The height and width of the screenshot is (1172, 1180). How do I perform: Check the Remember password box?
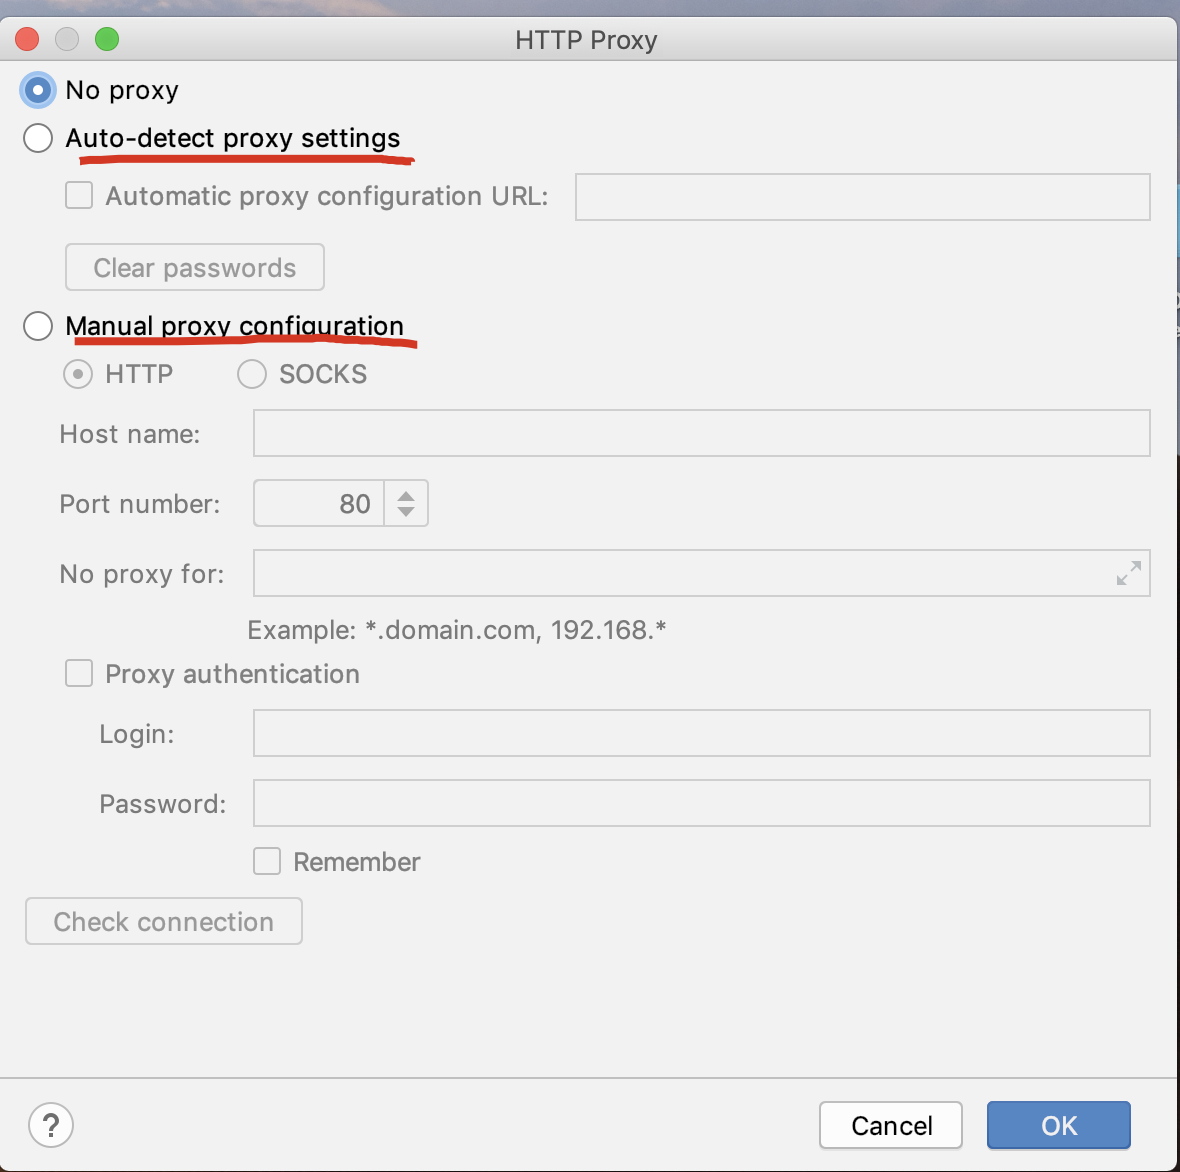click(267, 861)
